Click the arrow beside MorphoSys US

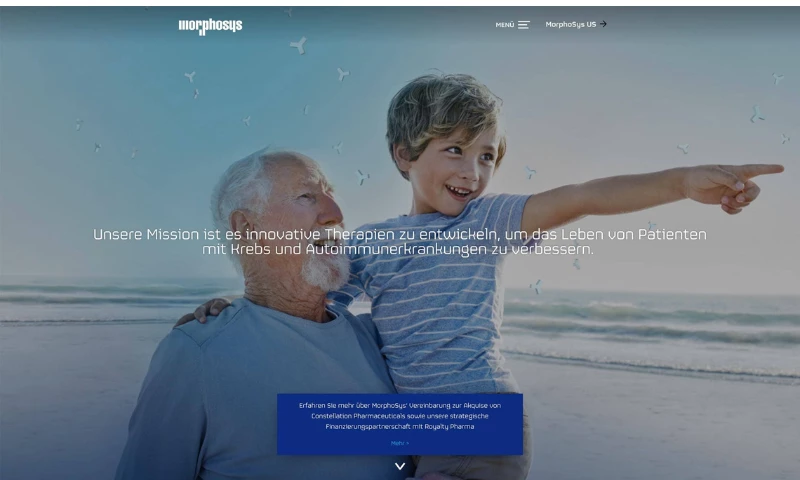[x=603, y=24]
